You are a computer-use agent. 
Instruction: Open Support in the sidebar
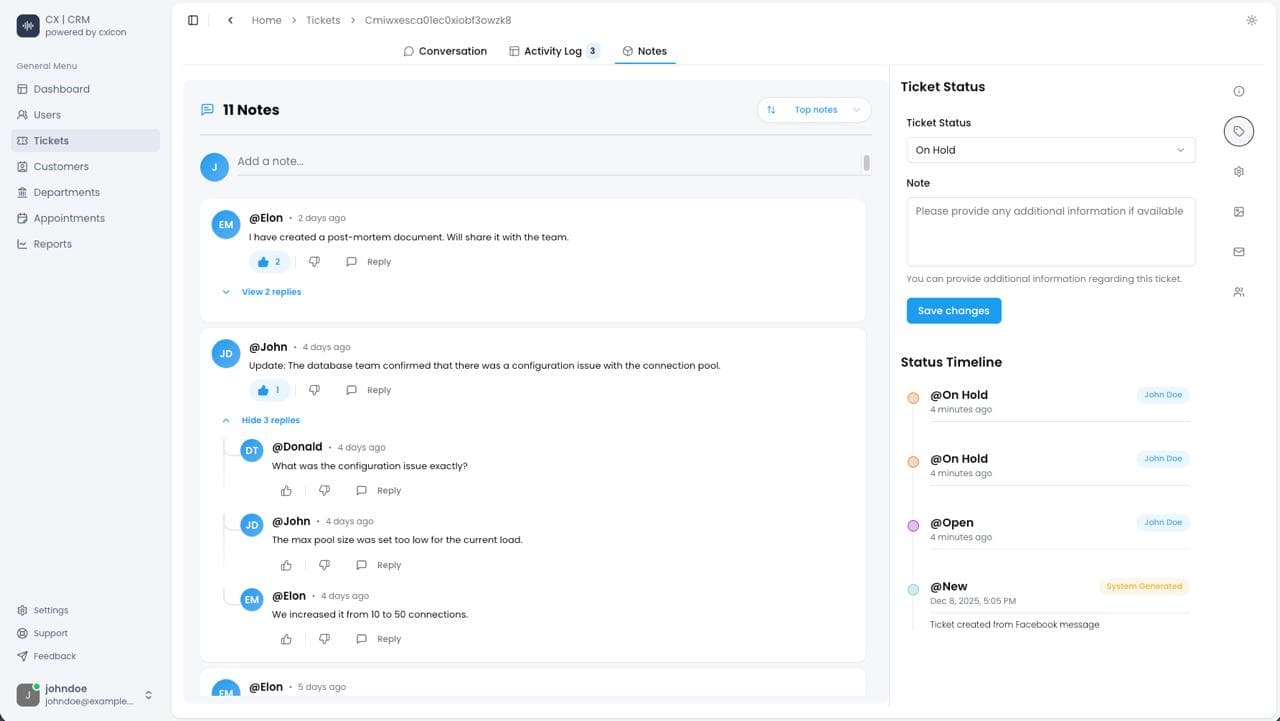[x=43, y=633]
